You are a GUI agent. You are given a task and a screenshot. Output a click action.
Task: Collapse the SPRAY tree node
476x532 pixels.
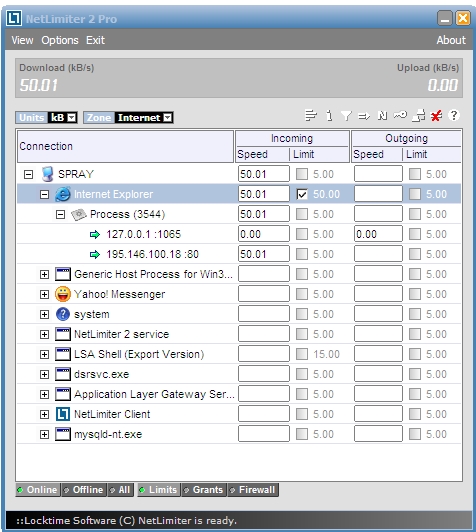point(28,174)
